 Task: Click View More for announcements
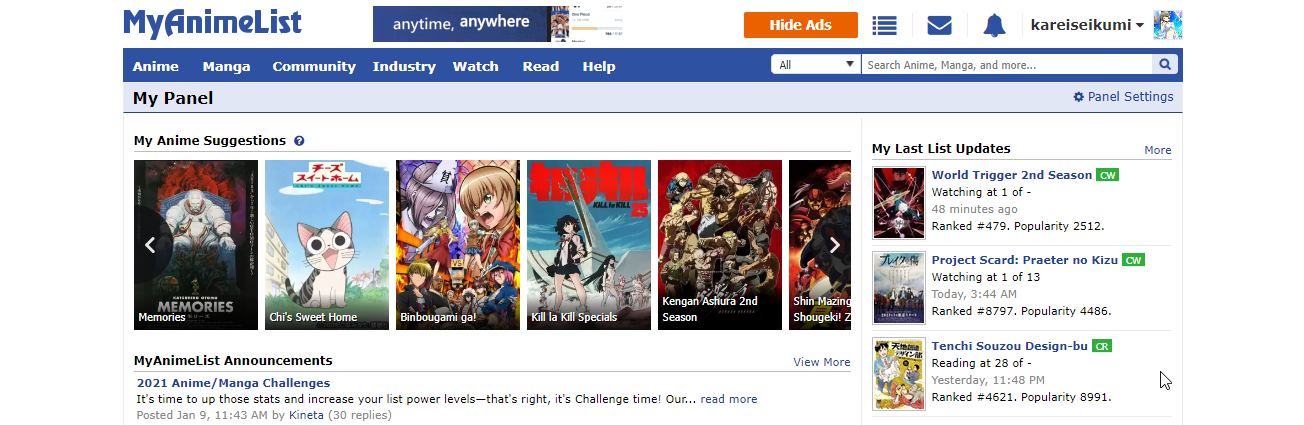coord(821,362)
